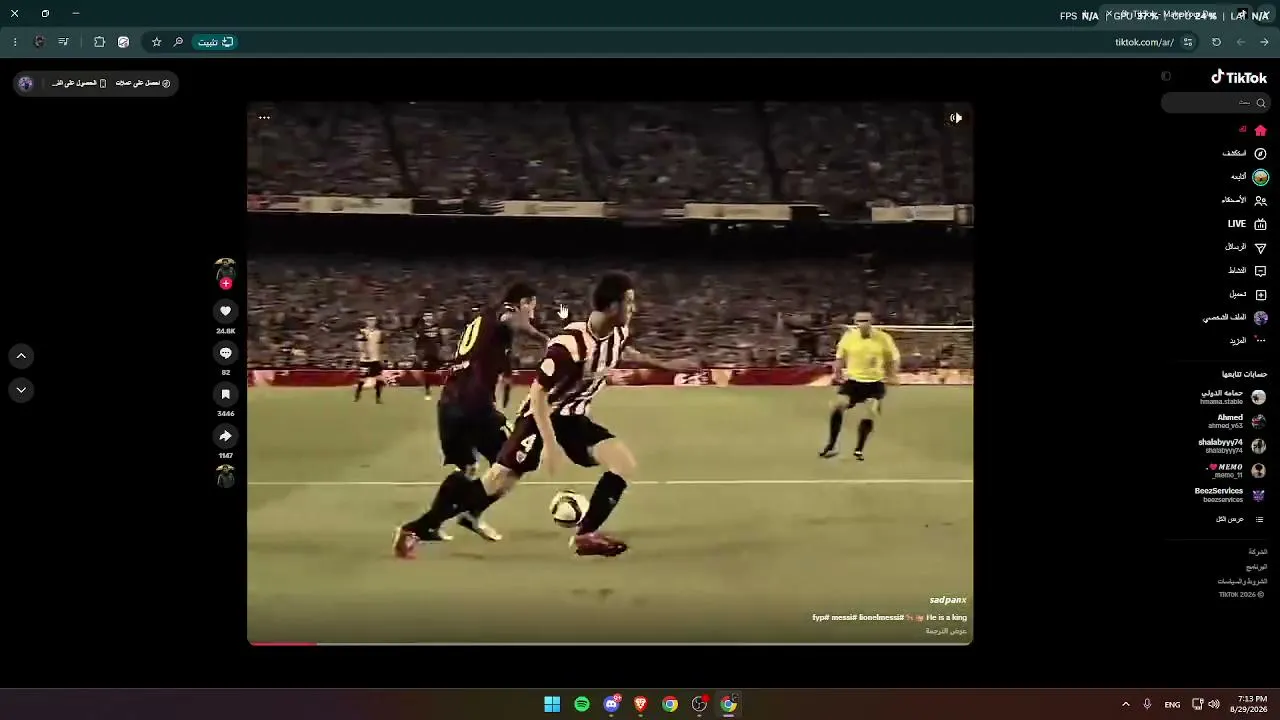
Task: Switch the ENG input language
Action: point(1172,705)
